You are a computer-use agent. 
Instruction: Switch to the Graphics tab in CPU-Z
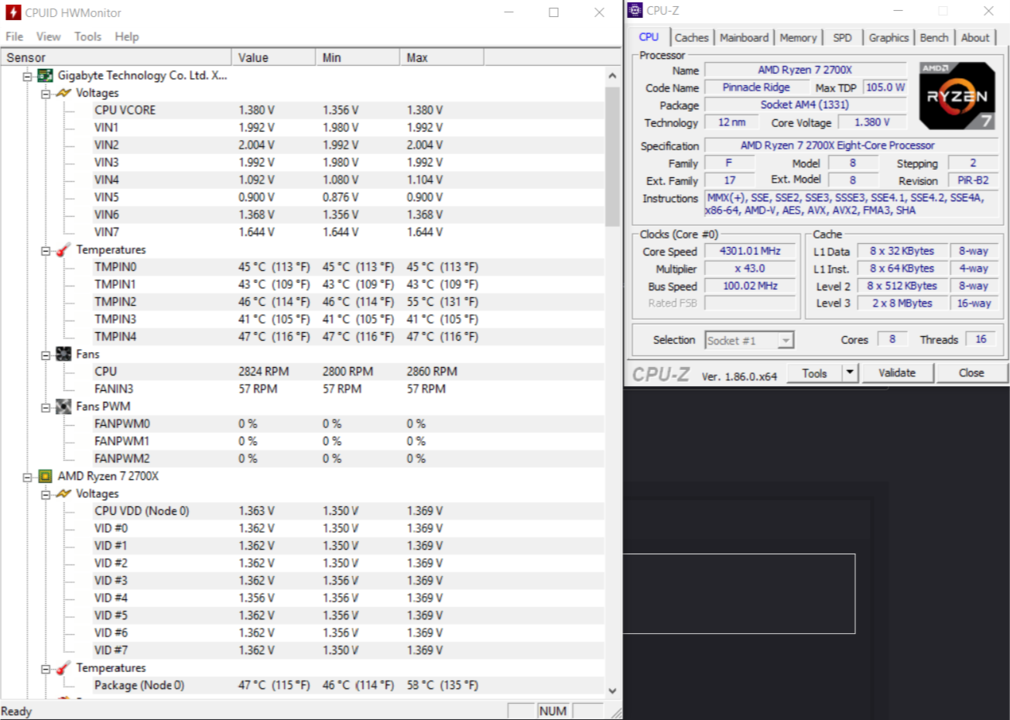click(888, 37)
